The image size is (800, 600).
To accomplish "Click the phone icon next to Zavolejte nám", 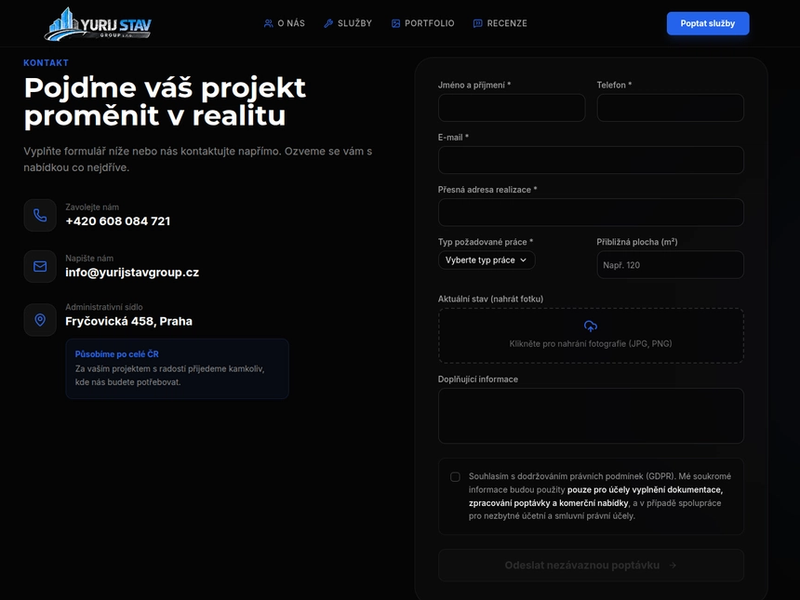I will click(40, 215).
